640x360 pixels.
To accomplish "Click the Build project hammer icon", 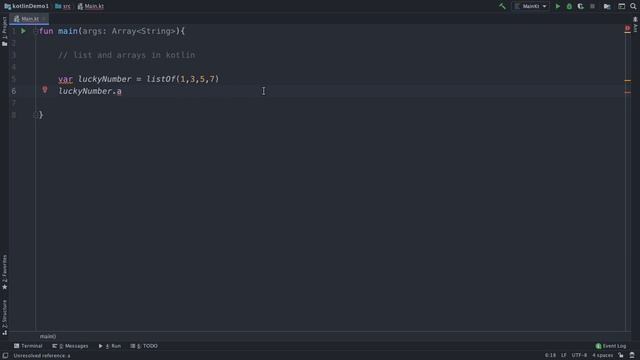I will point(502,6).
